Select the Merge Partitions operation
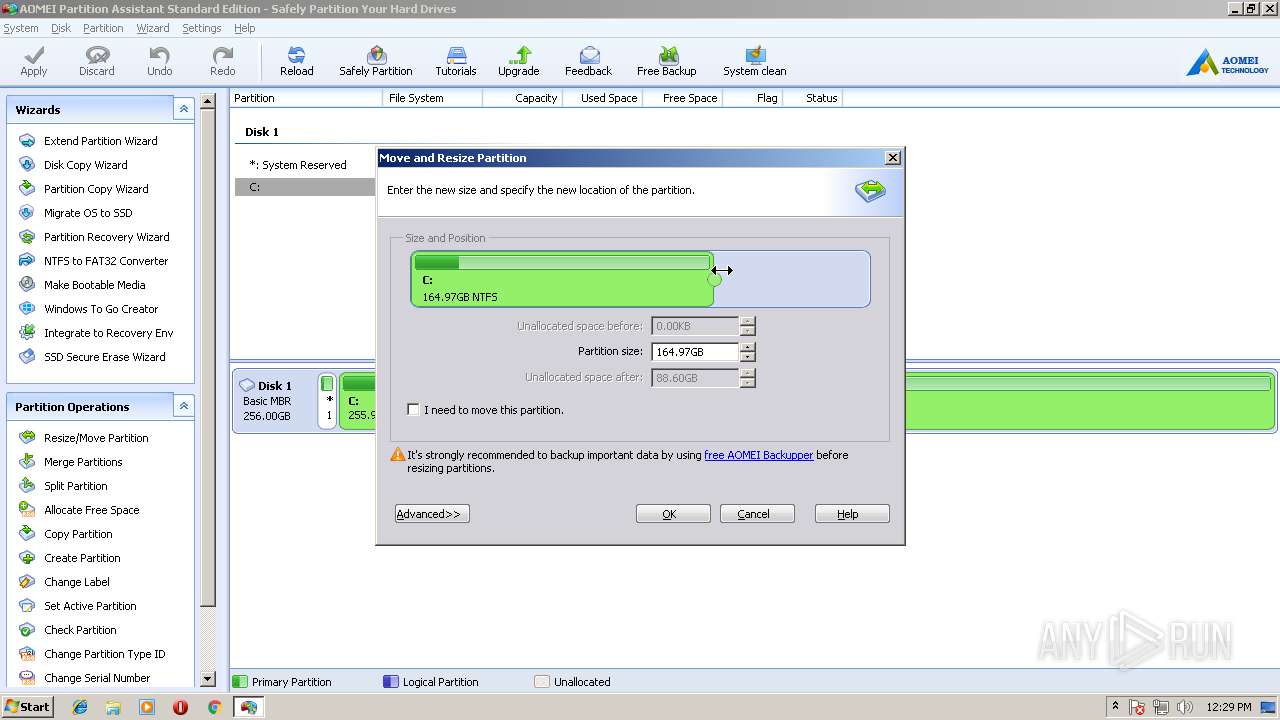 pos(83,462)
